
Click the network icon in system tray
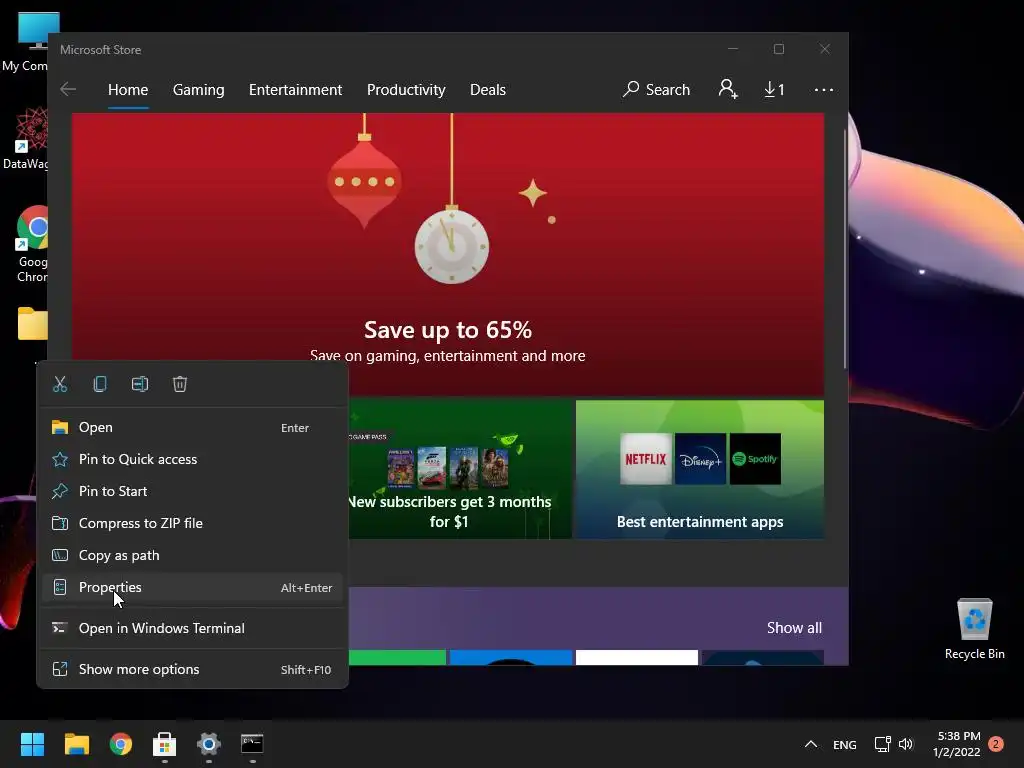[882, 744]
